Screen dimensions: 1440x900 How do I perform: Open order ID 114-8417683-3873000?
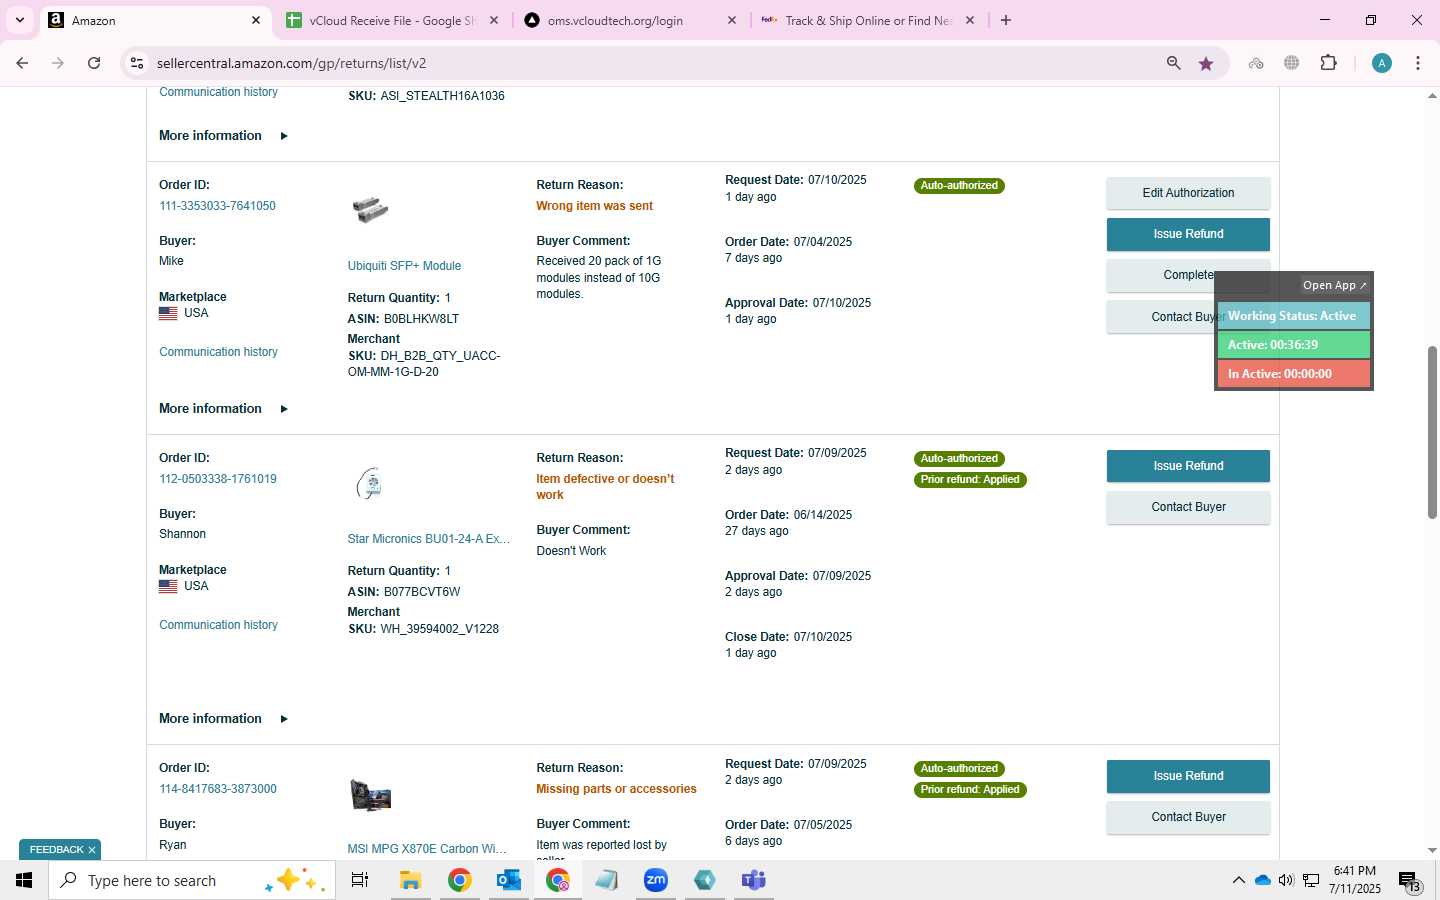click(x=218, y=789)
